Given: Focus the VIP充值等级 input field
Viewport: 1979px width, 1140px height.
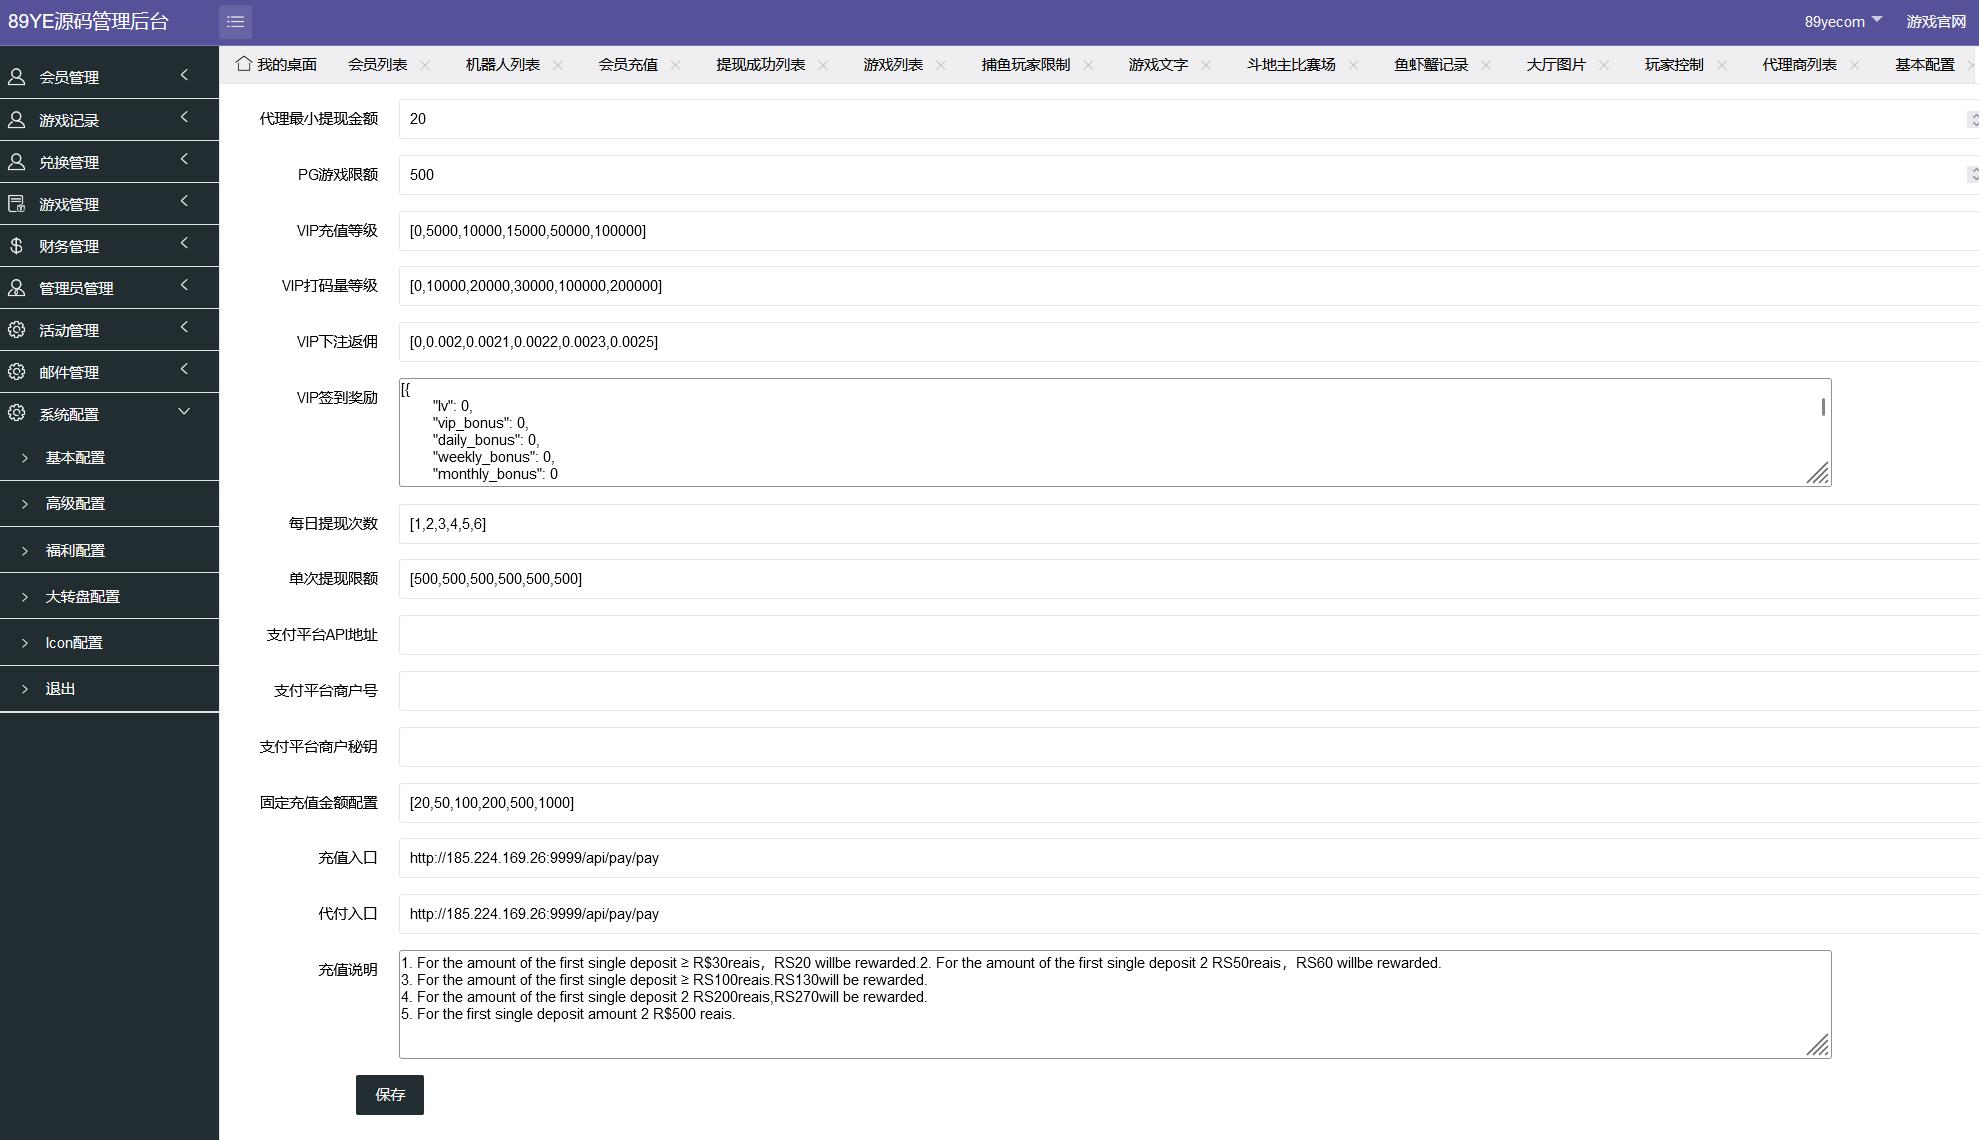Looking at the screenshot, I should pyautogui.click(x=1188, y=231).
